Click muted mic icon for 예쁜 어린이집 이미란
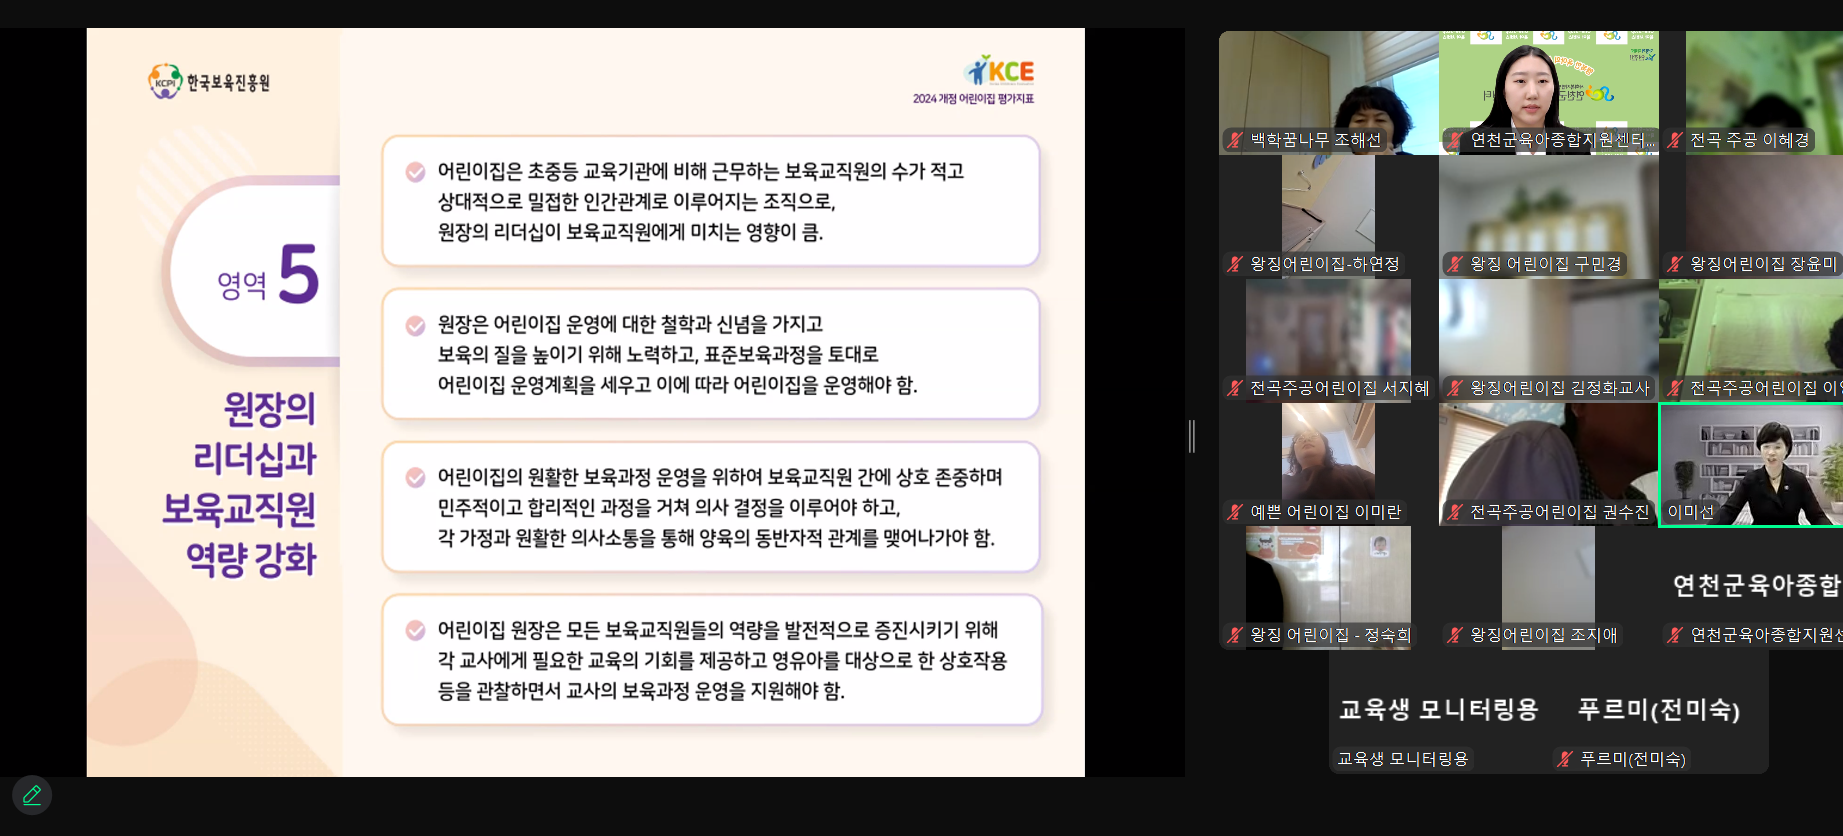1843x836 pixels. coord(1236,513)
